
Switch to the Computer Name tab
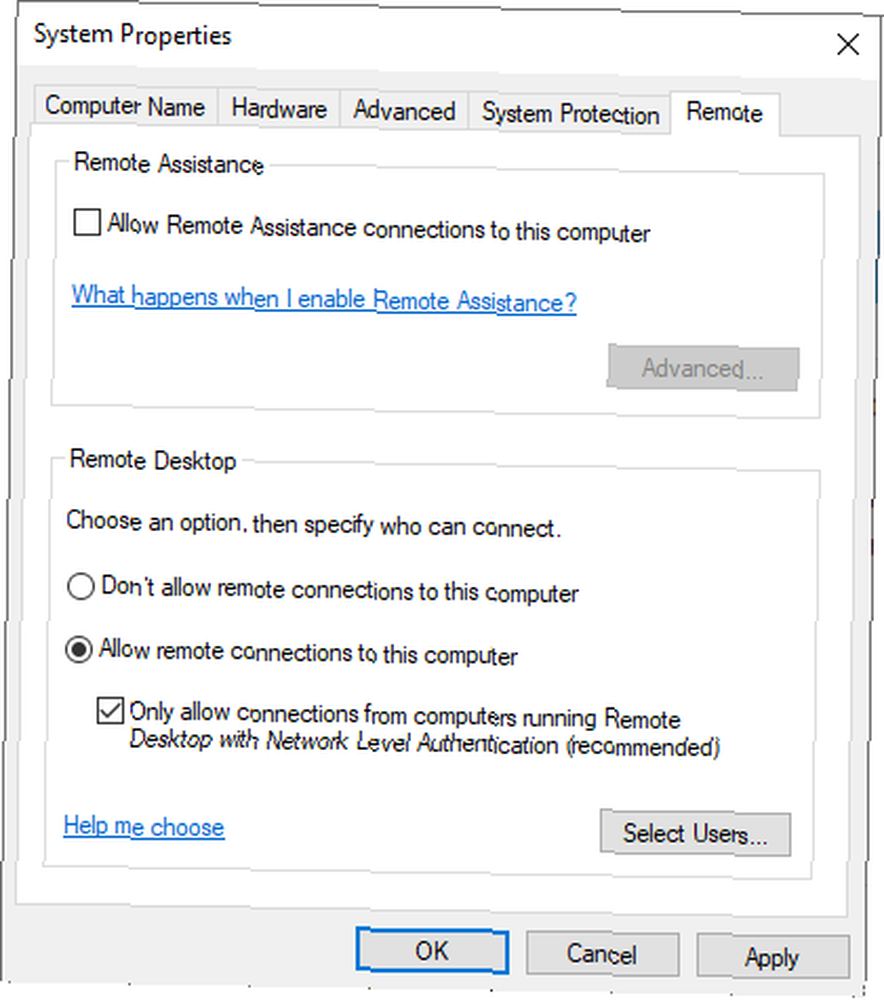(125, 106)
